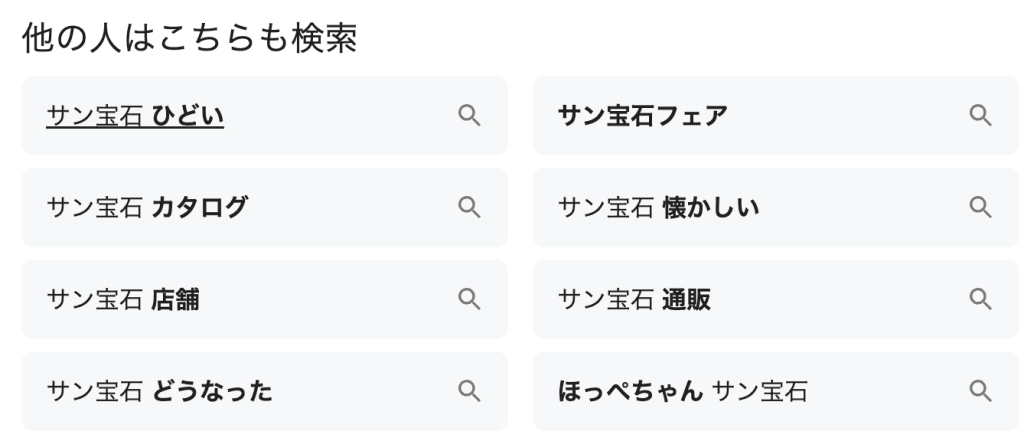Click the bold text どうなった

[x=212, y=391]
